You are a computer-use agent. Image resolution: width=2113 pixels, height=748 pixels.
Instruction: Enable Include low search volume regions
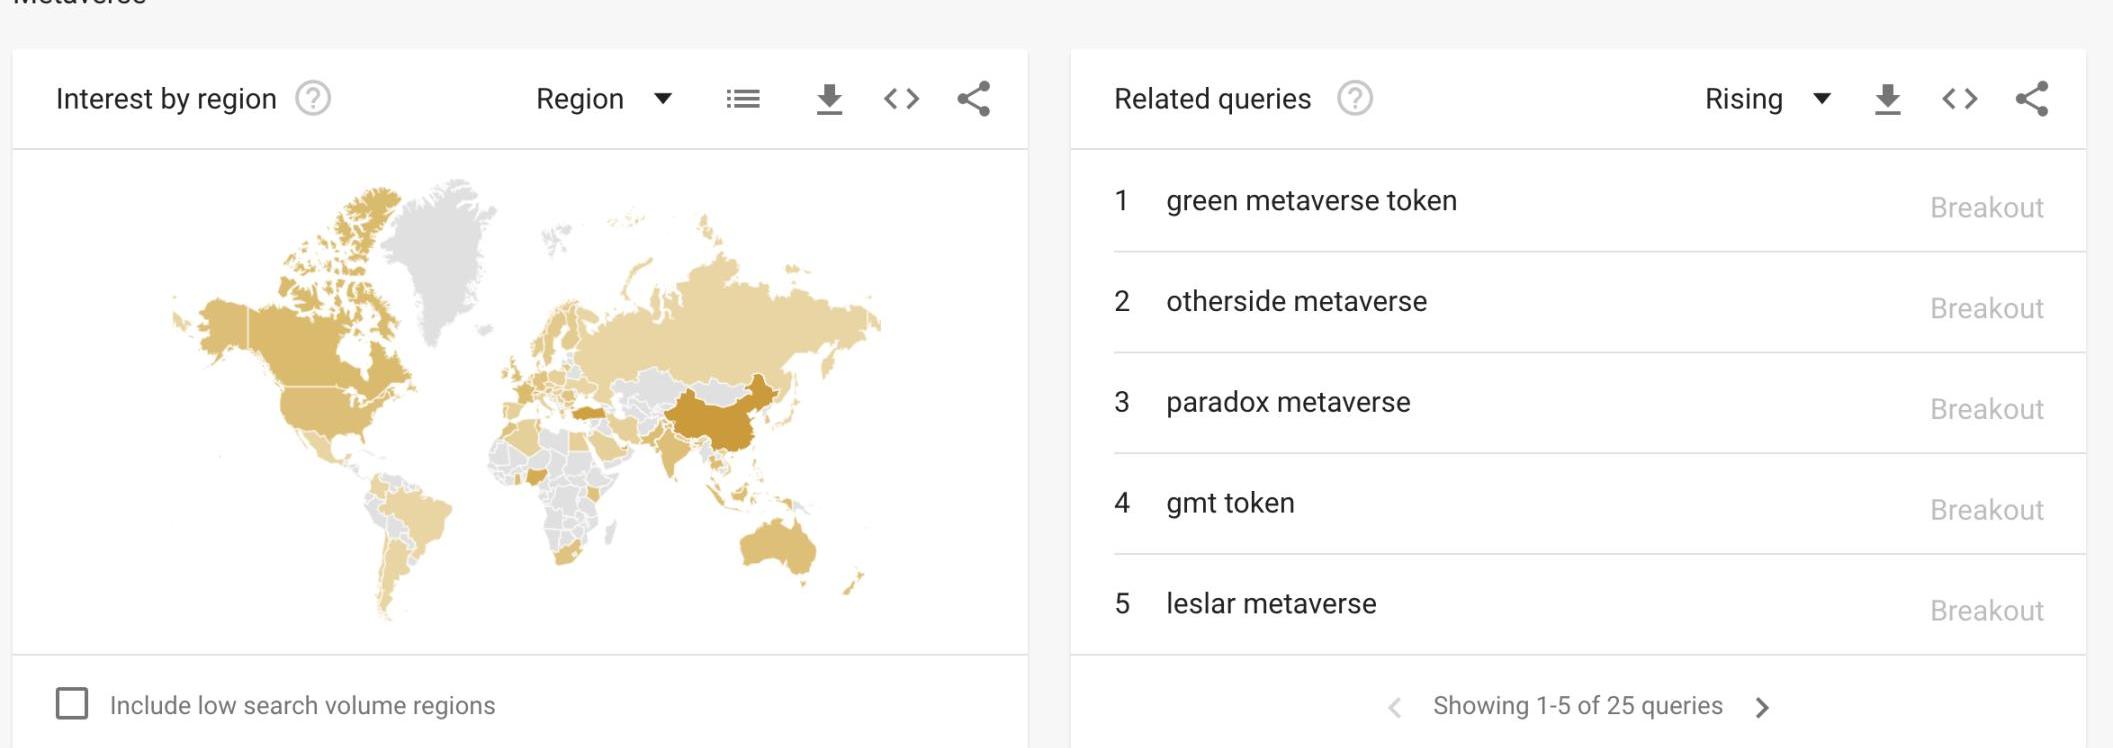[x=72, y=704]
